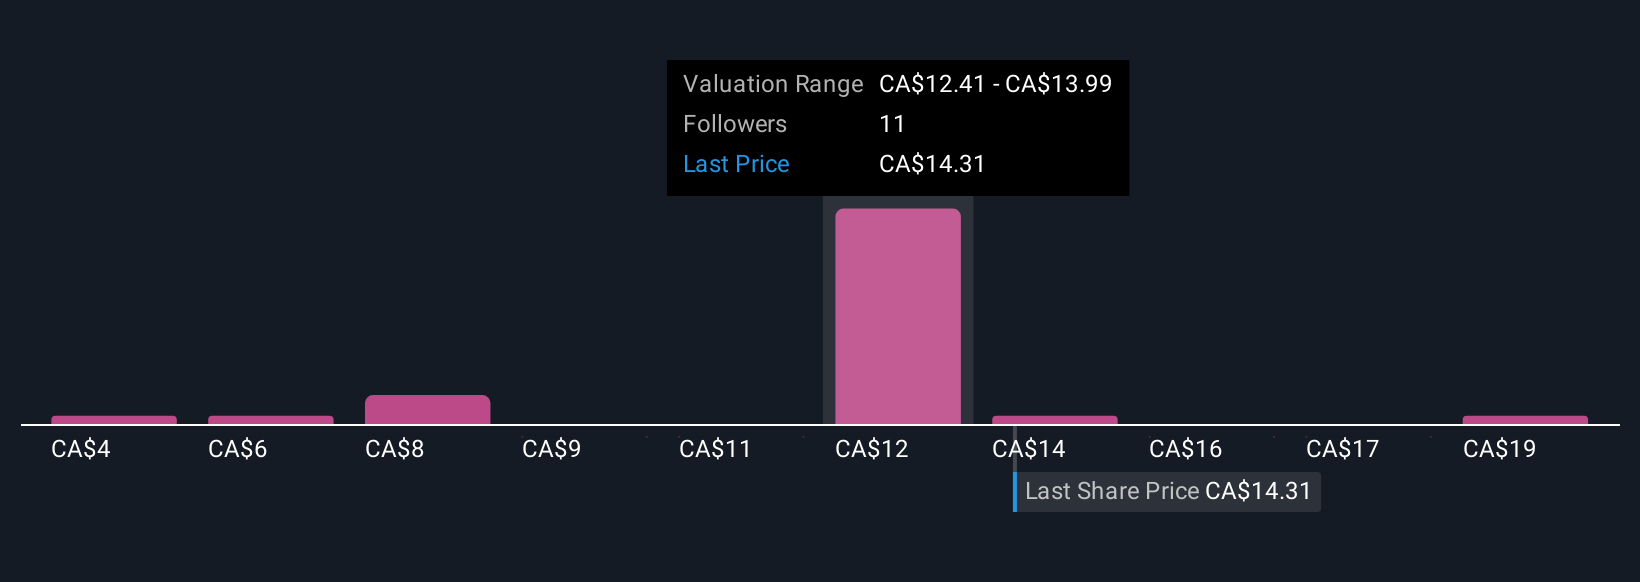1640x582 pixels.
Task: Click the CA$16 axis label
Action: coord(1186,449)
